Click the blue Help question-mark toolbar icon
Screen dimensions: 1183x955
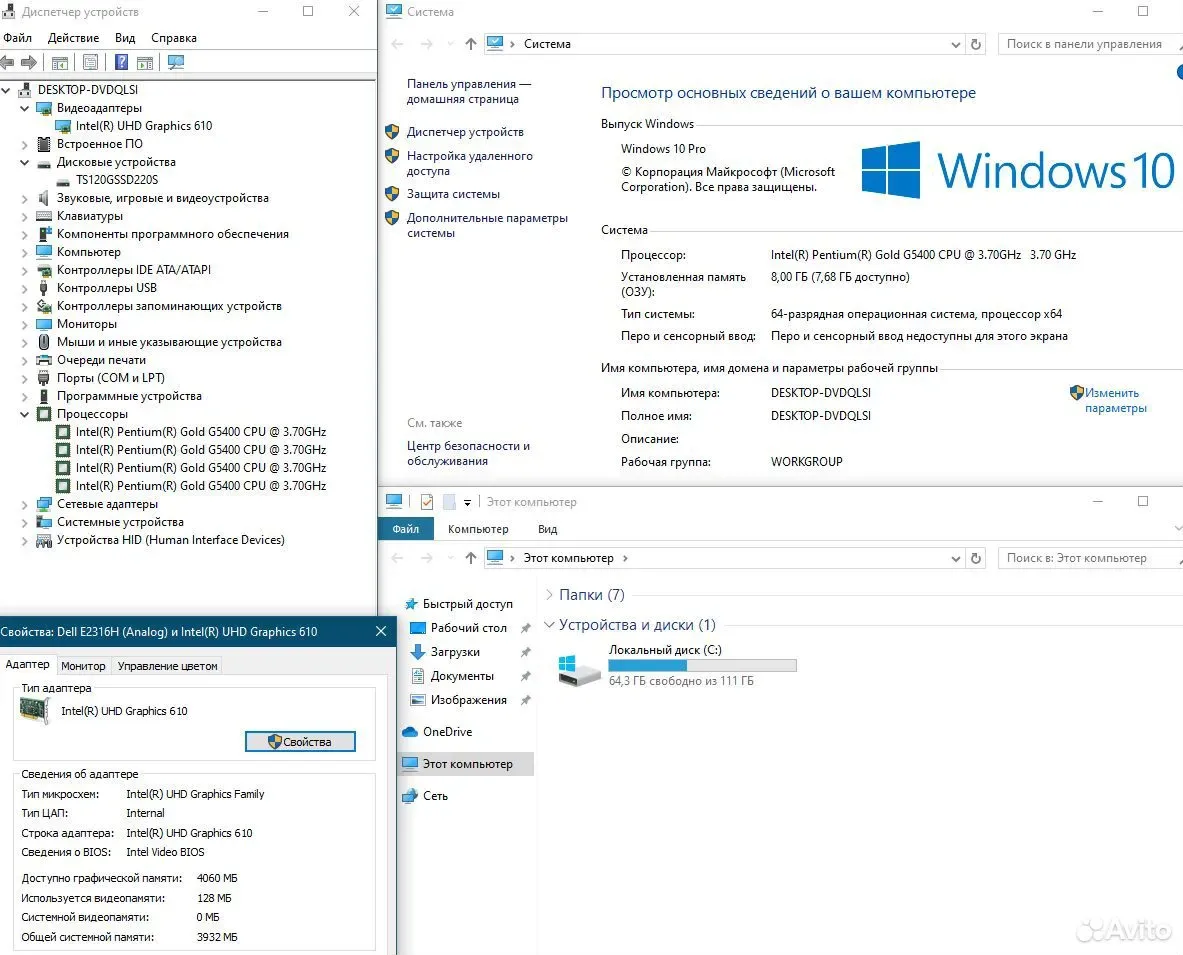(121, 63)
